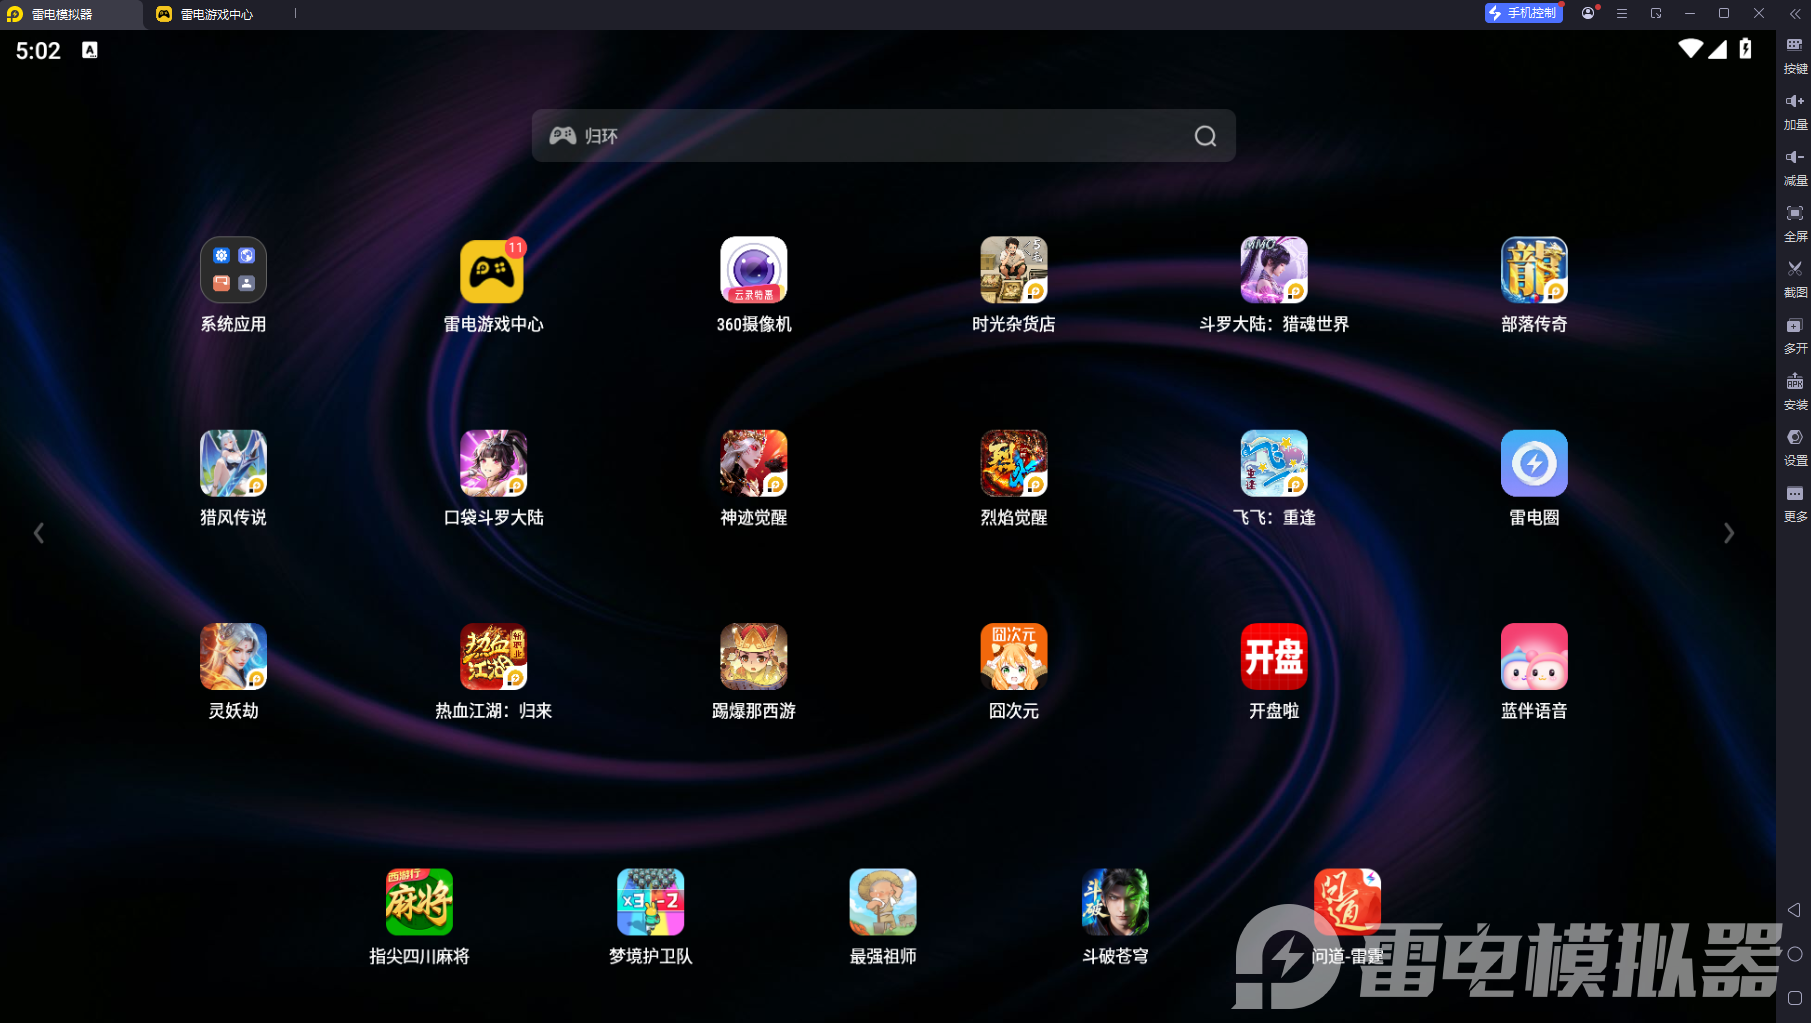This screenshot has width=1811, height=1023.
Task: Open the 系统应用 folder
Action: (233, 270)
